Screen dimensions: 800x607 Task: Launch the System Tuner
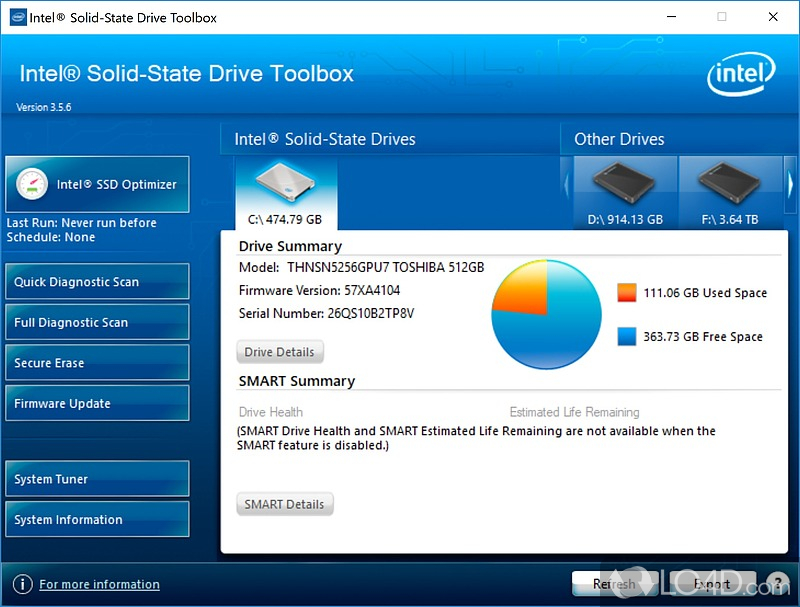click(97, 479)
